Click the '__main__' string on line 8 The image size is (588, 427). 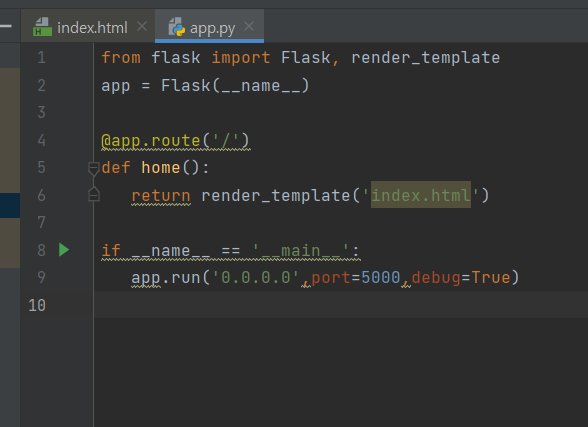(x=300, y=250)
